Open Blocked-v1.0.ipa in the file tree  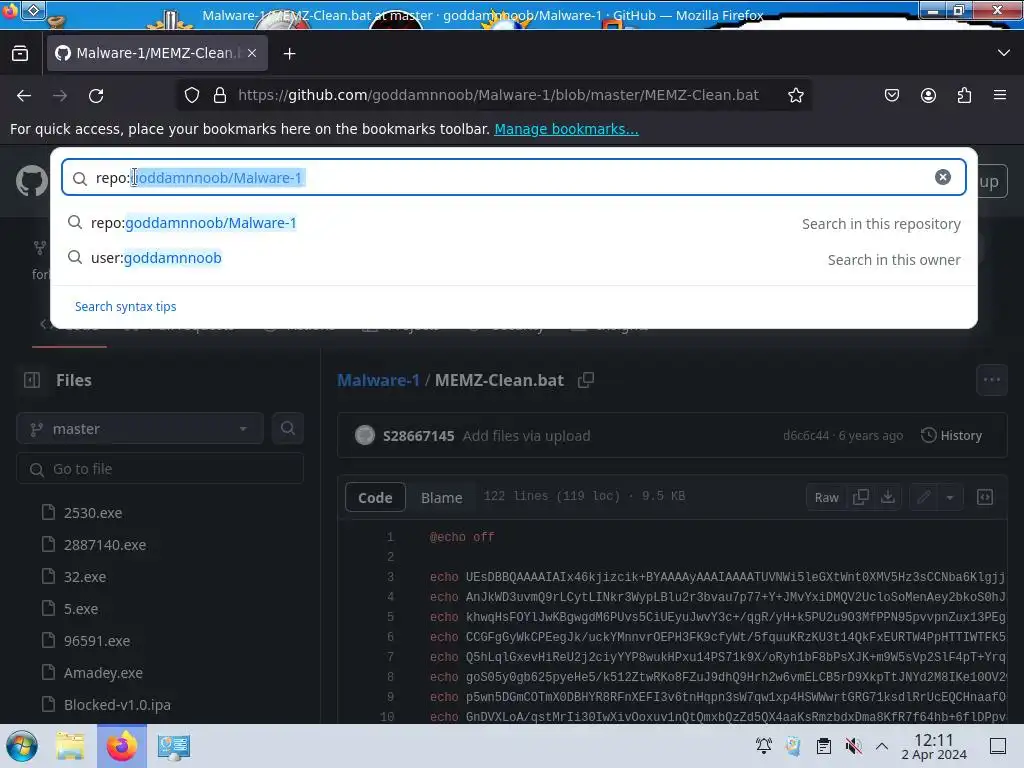pyautogui.click(x=117, y=705)
